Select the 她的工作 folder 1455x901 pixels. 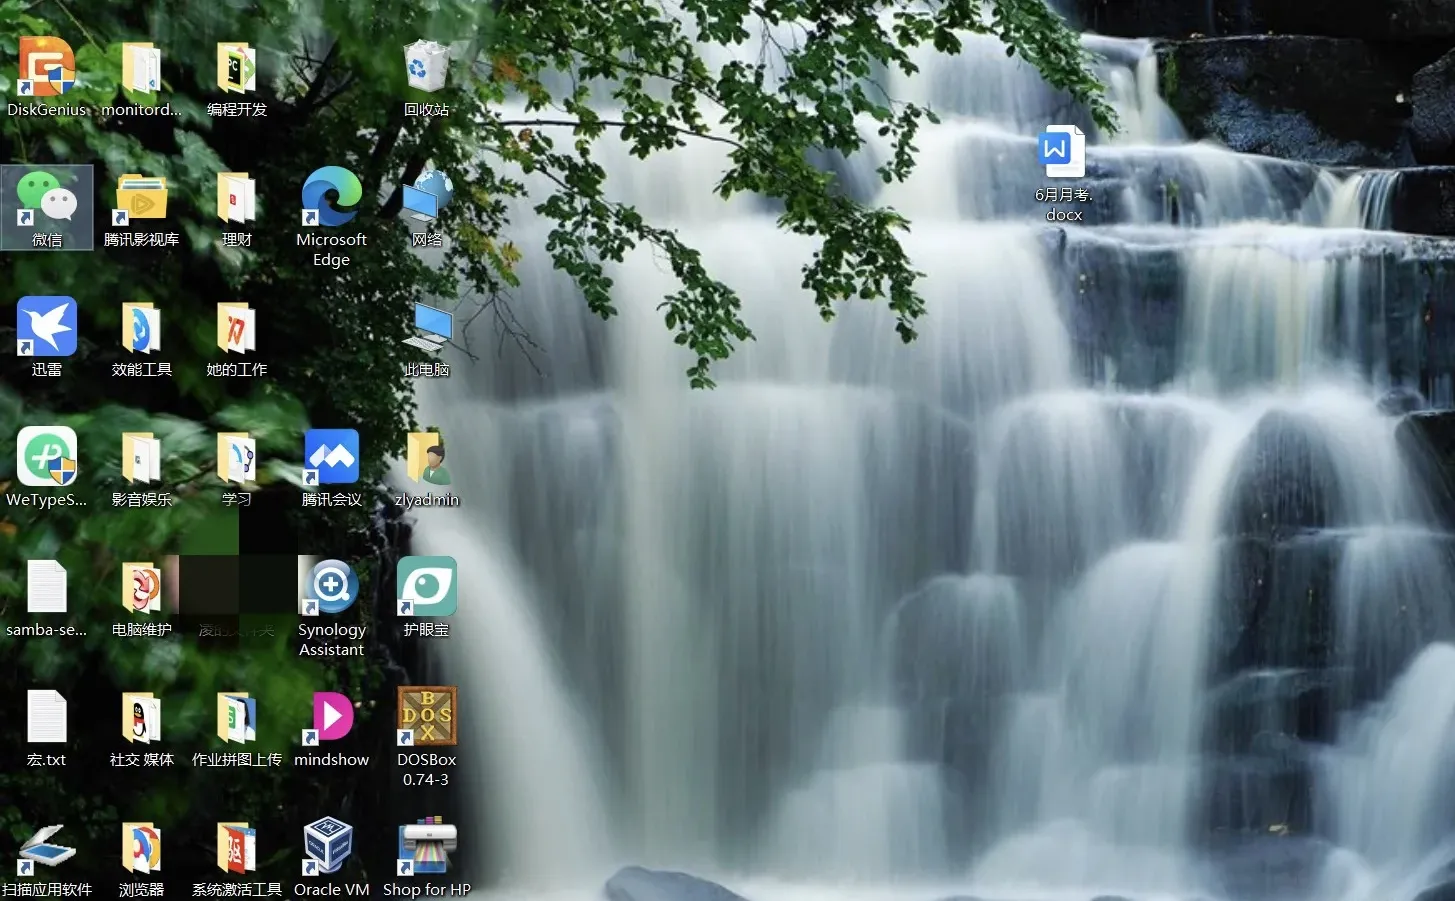point(237,328)
